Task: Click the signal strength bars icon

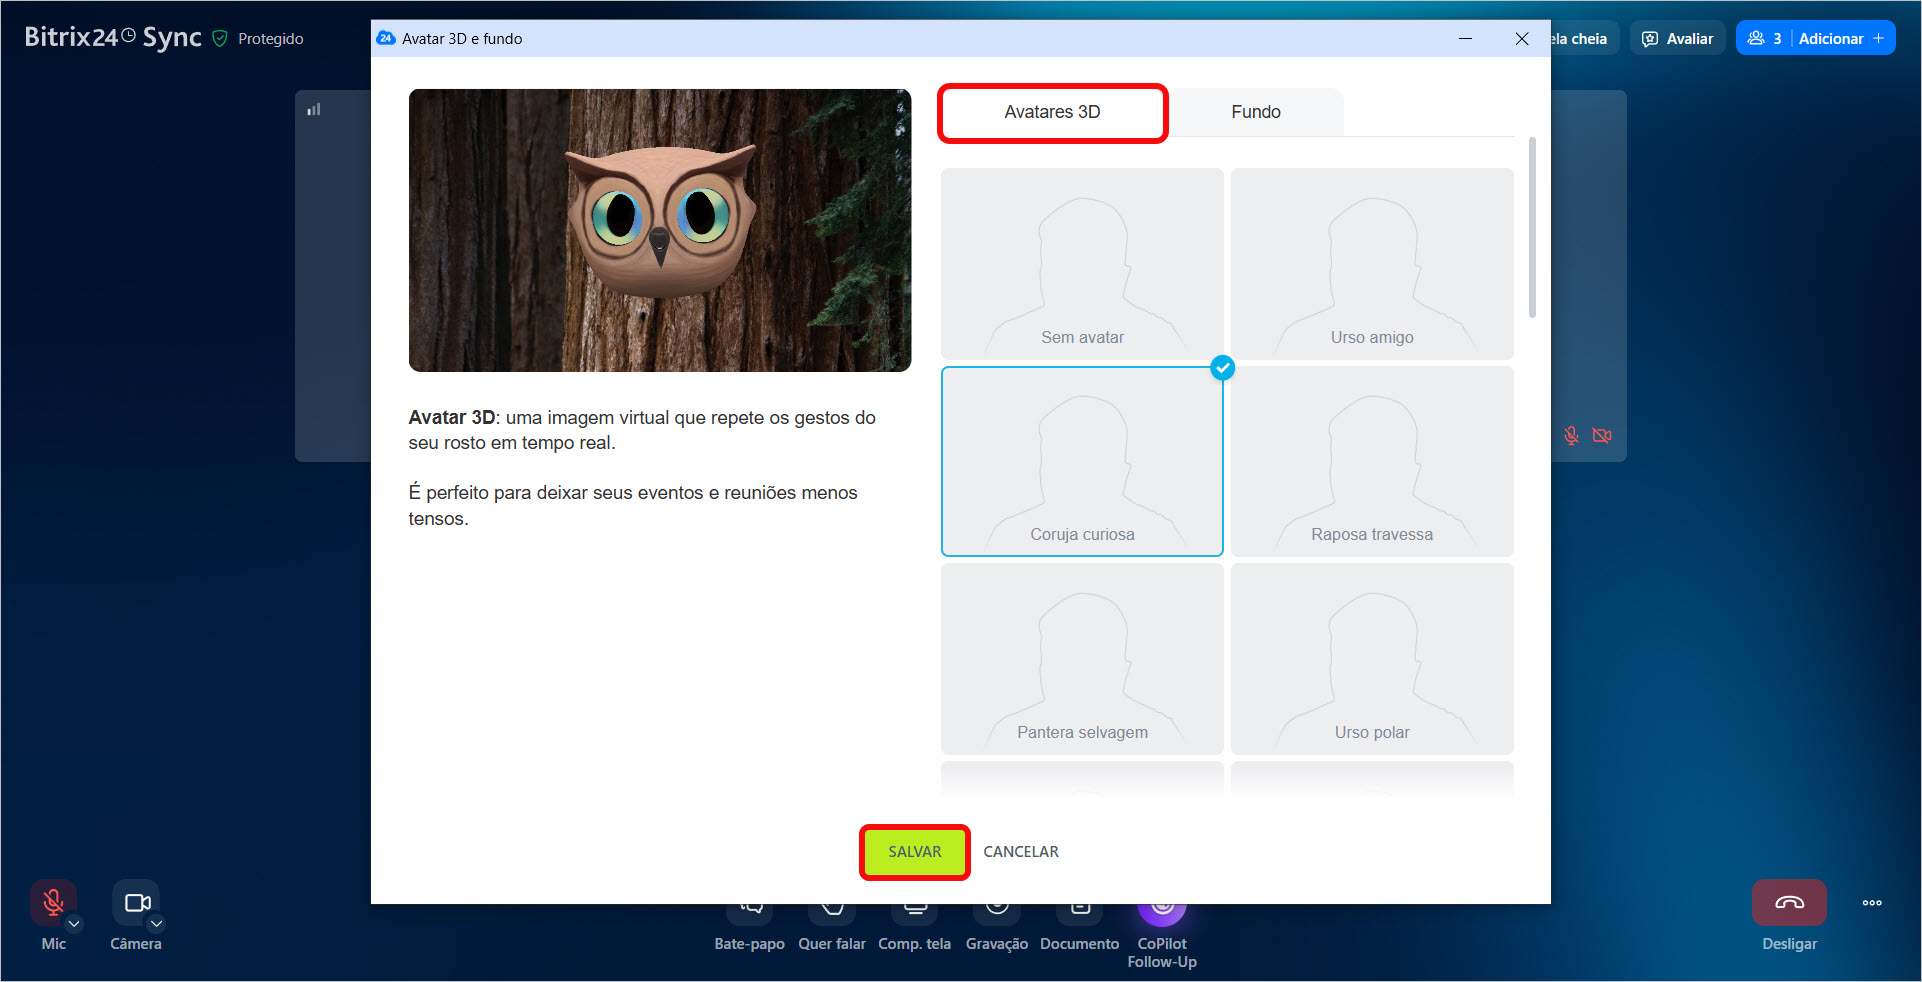Action: click(x=314, y=109)
